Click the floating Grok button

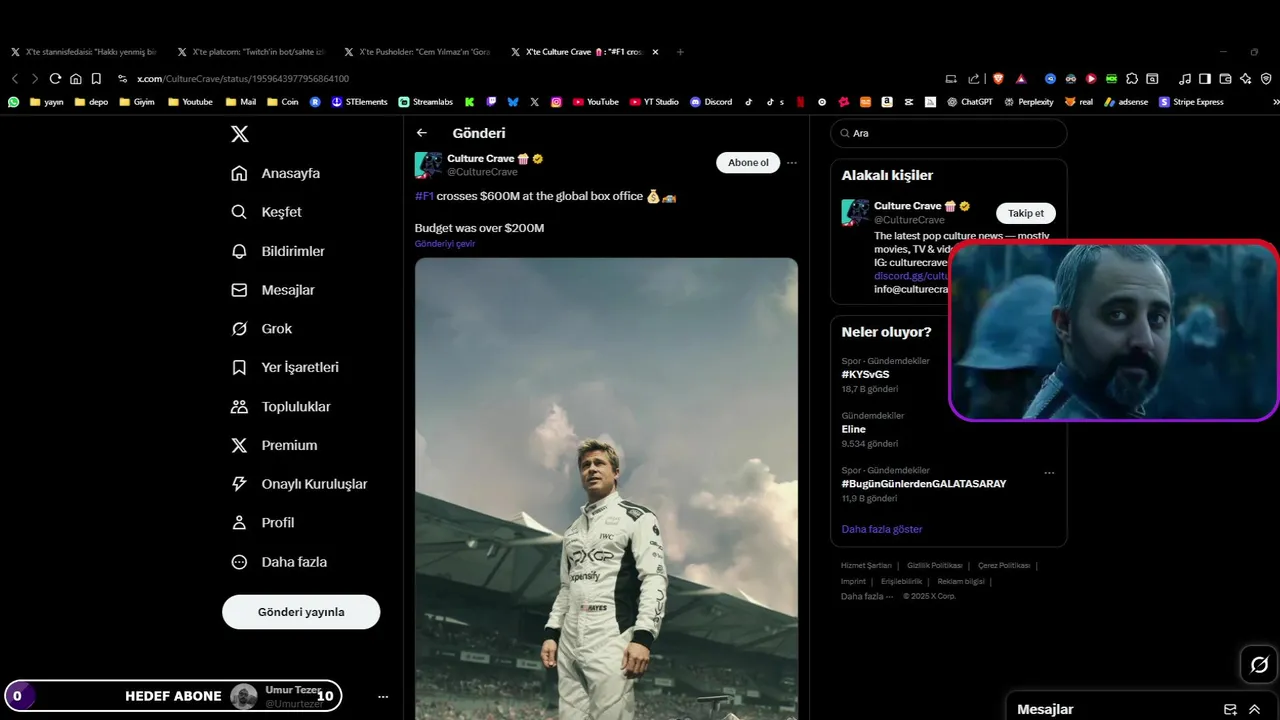[1259, 665]
